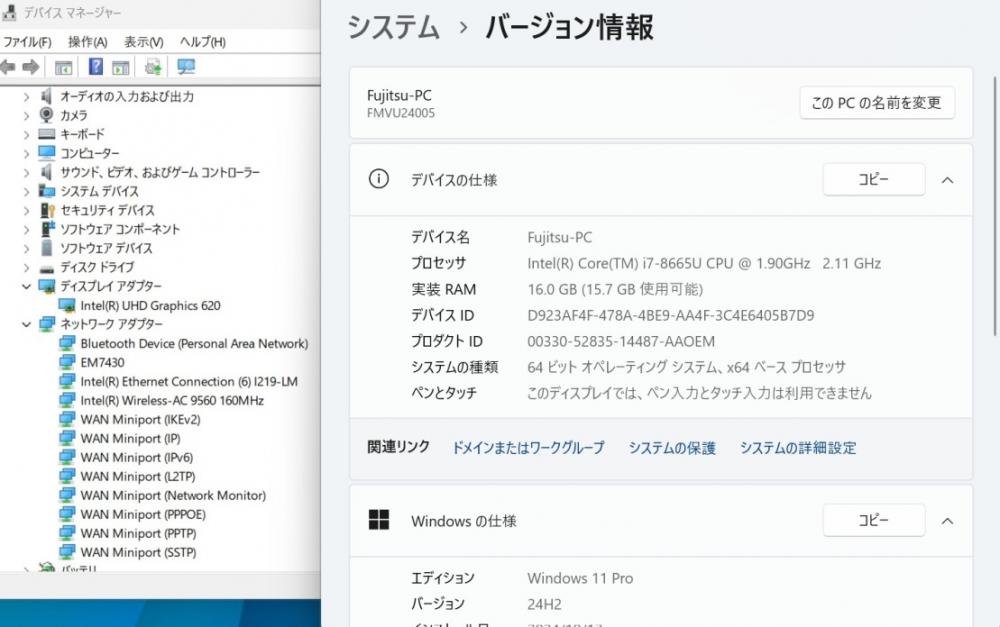Viewport: 1000px width, 627px height.
Task: Collapse the ネットワーク アダプター tree node
Action: pyautogui.click(x=26, y=324)
